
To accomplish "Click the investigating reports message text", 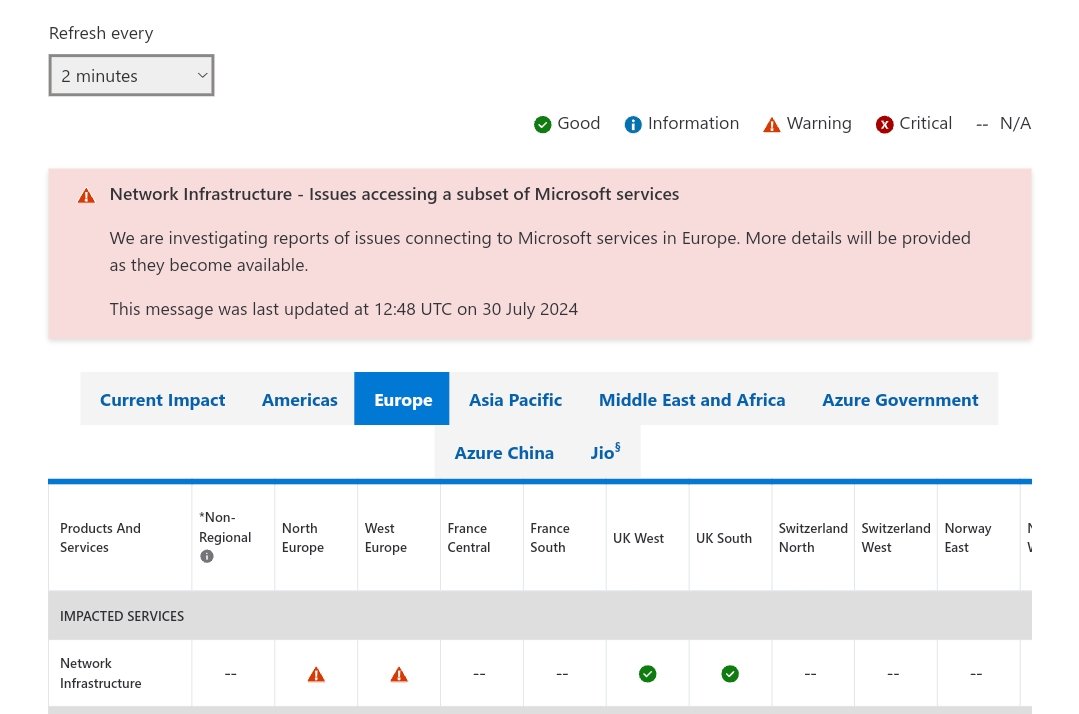I will tap(540, 251).
